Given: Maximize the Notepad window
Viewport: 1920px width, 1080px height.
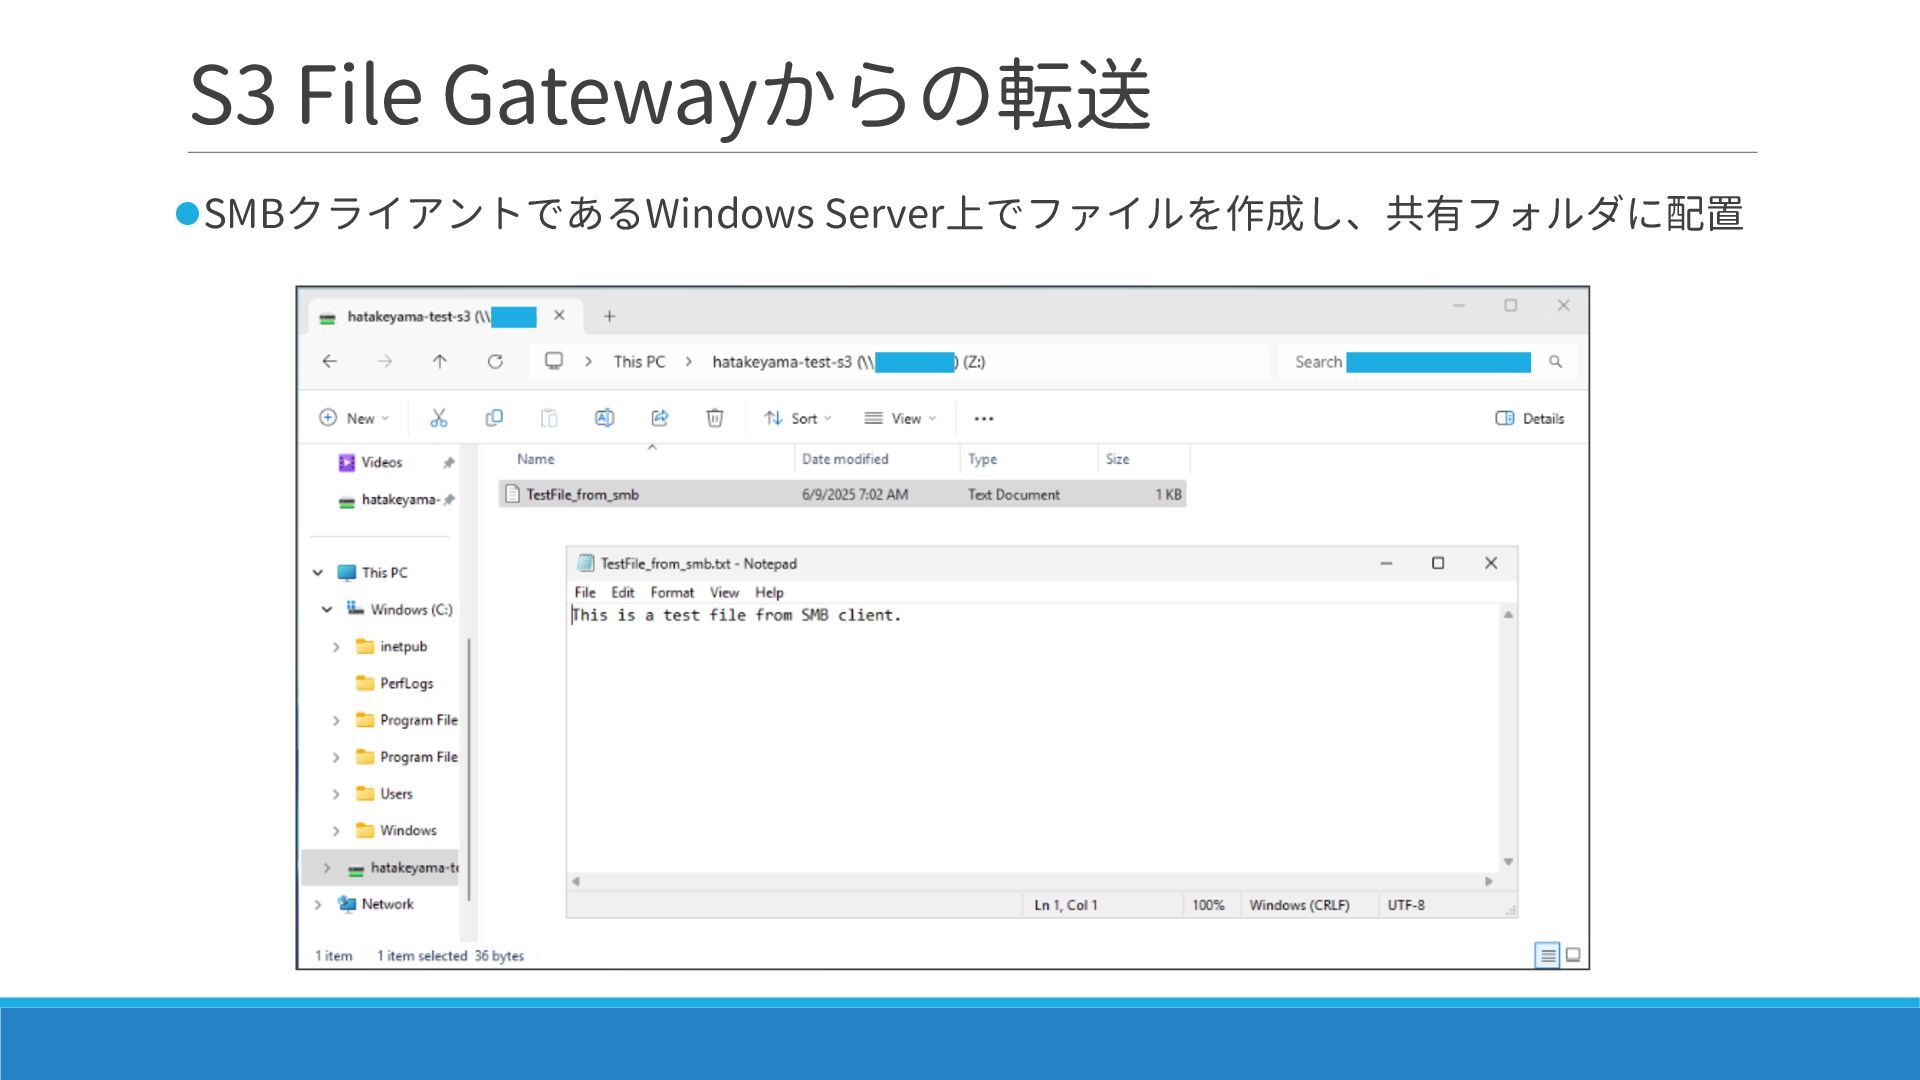Looking at the screenshot, I should point(1438,563).
